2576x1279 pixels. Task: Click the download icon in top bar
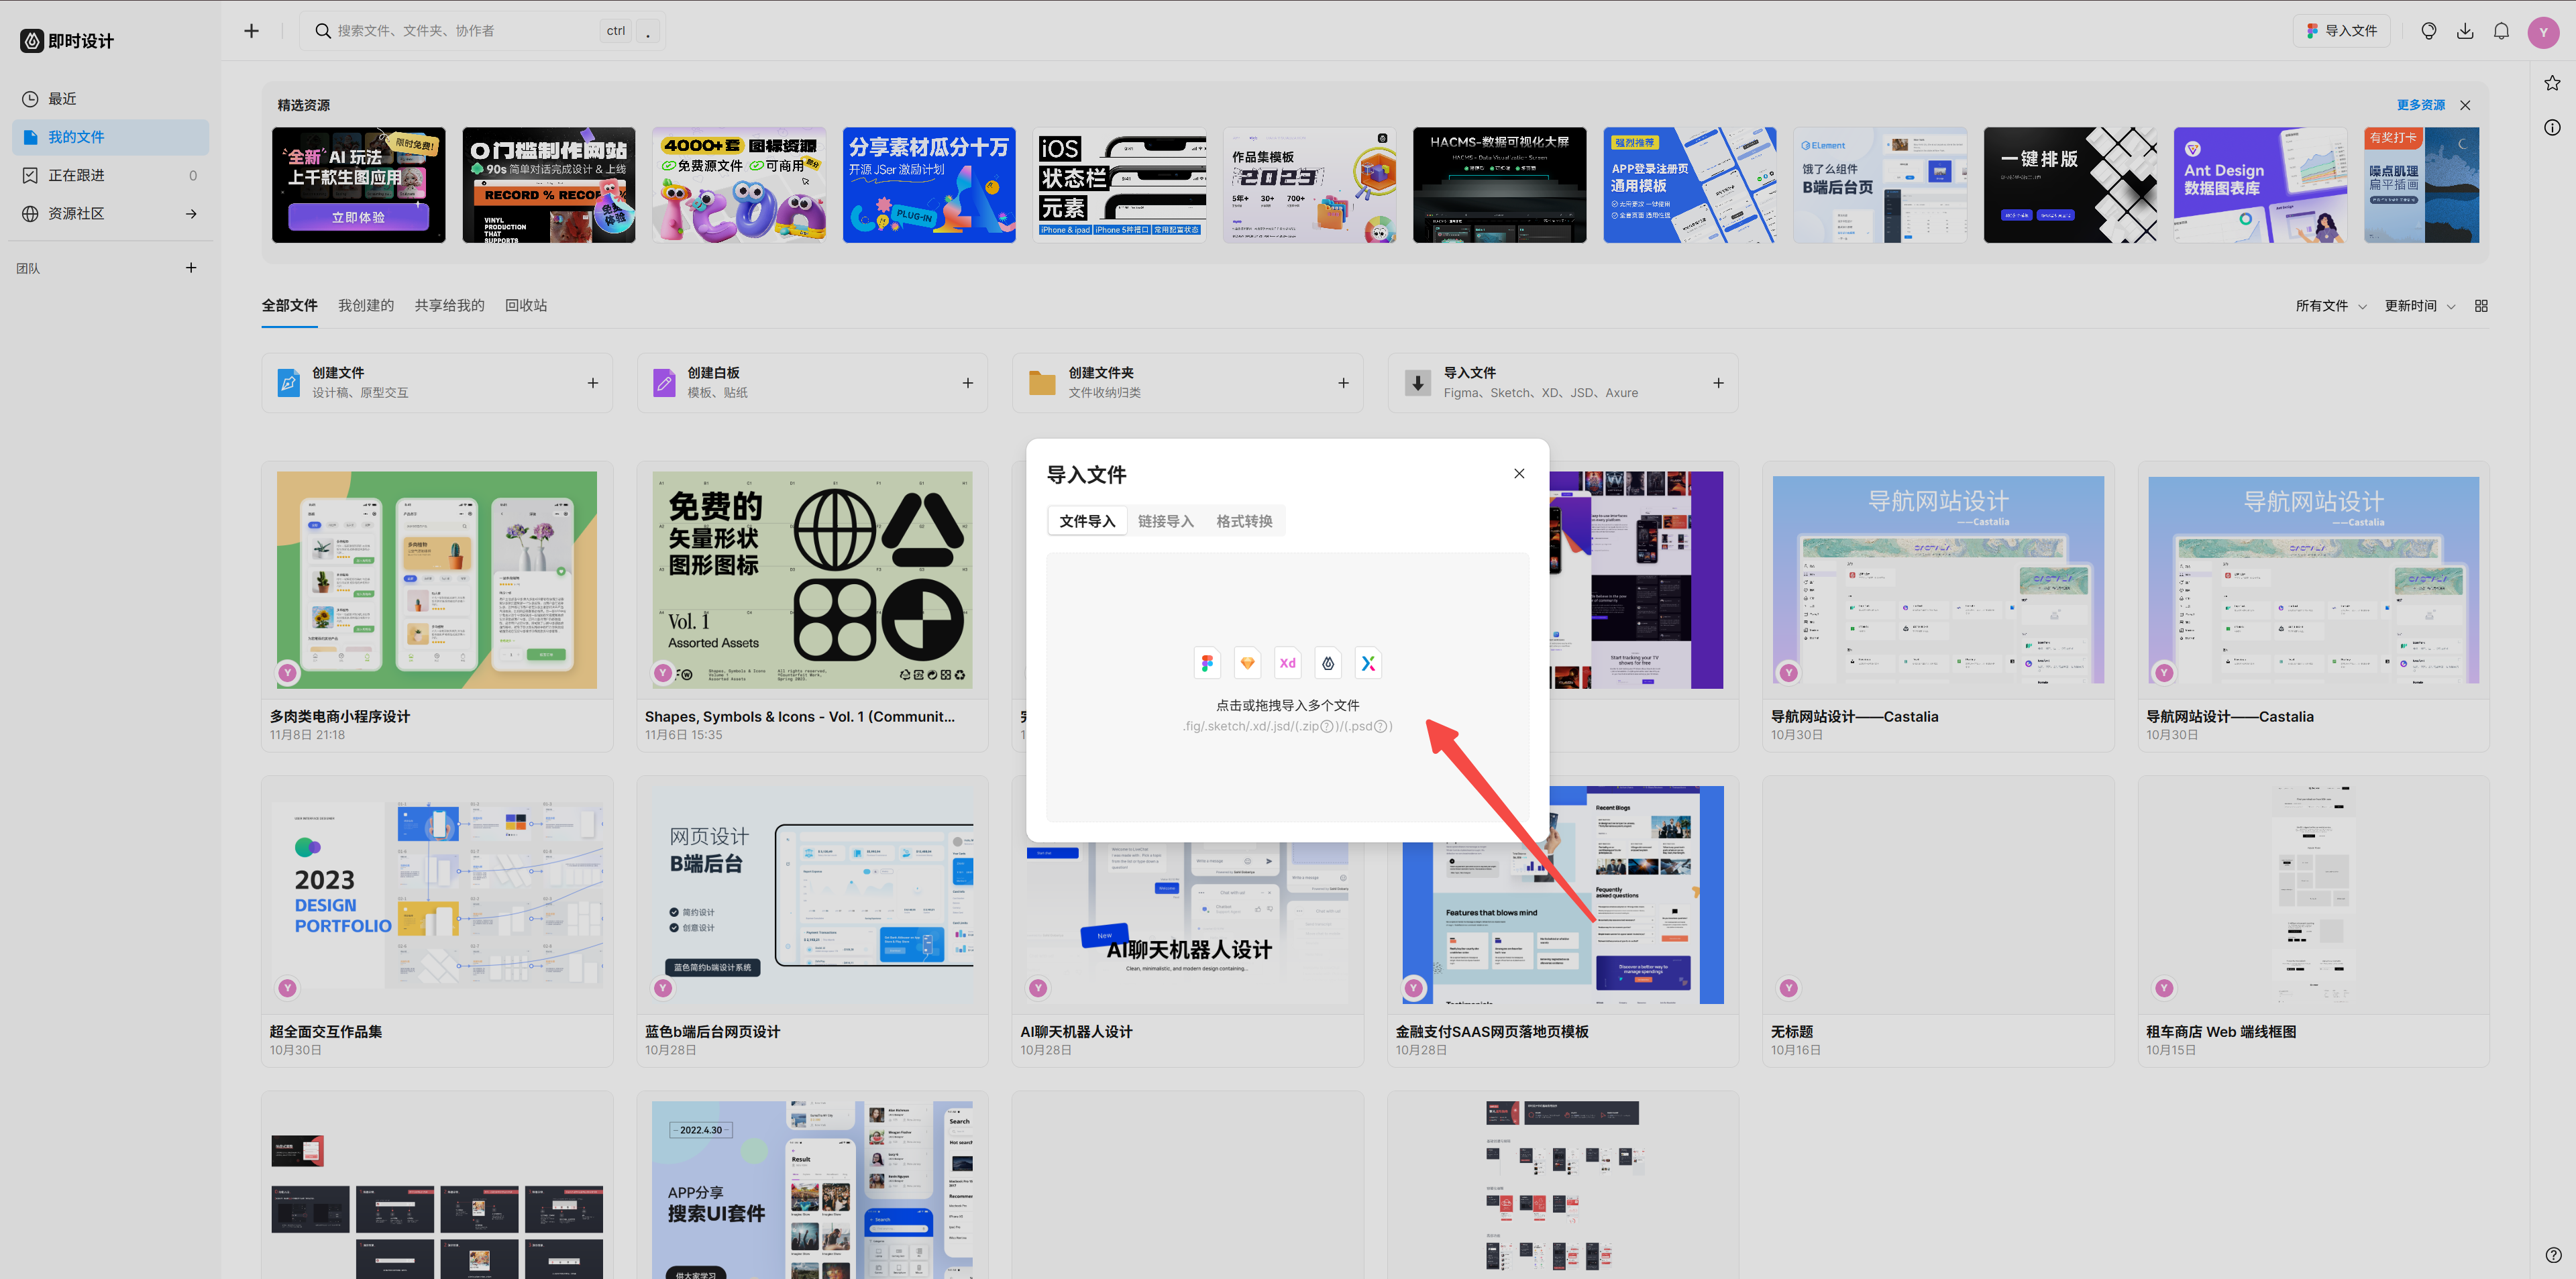click(x=2465, y=31)
